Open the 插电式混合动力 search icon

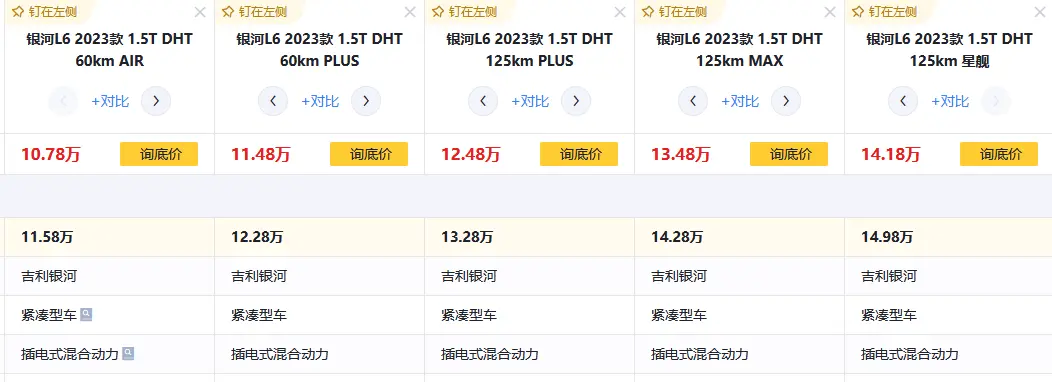pos(128,353)
